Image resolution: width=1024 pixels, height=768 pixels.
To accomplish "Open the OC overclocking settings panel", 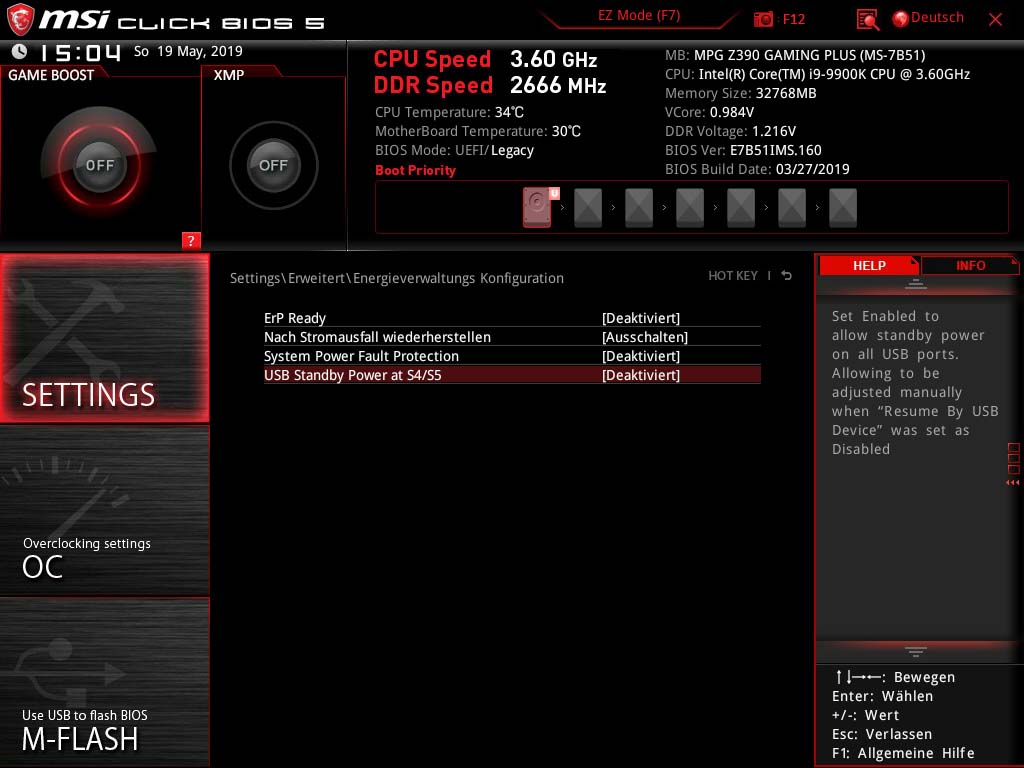I will 104,511.
